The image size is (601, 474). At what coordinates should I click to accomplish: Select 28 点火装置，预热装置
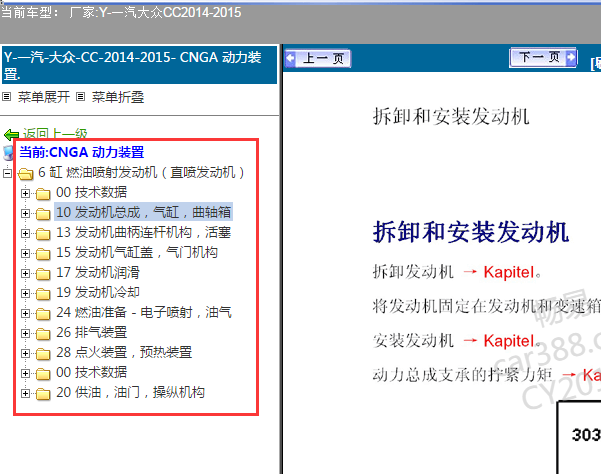(x=124, y=352)
